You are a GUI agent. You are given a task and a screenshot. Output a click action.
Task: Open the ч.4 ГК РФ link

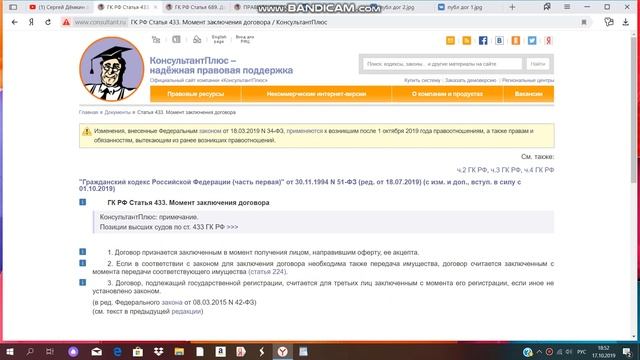(x=539, y=170)
